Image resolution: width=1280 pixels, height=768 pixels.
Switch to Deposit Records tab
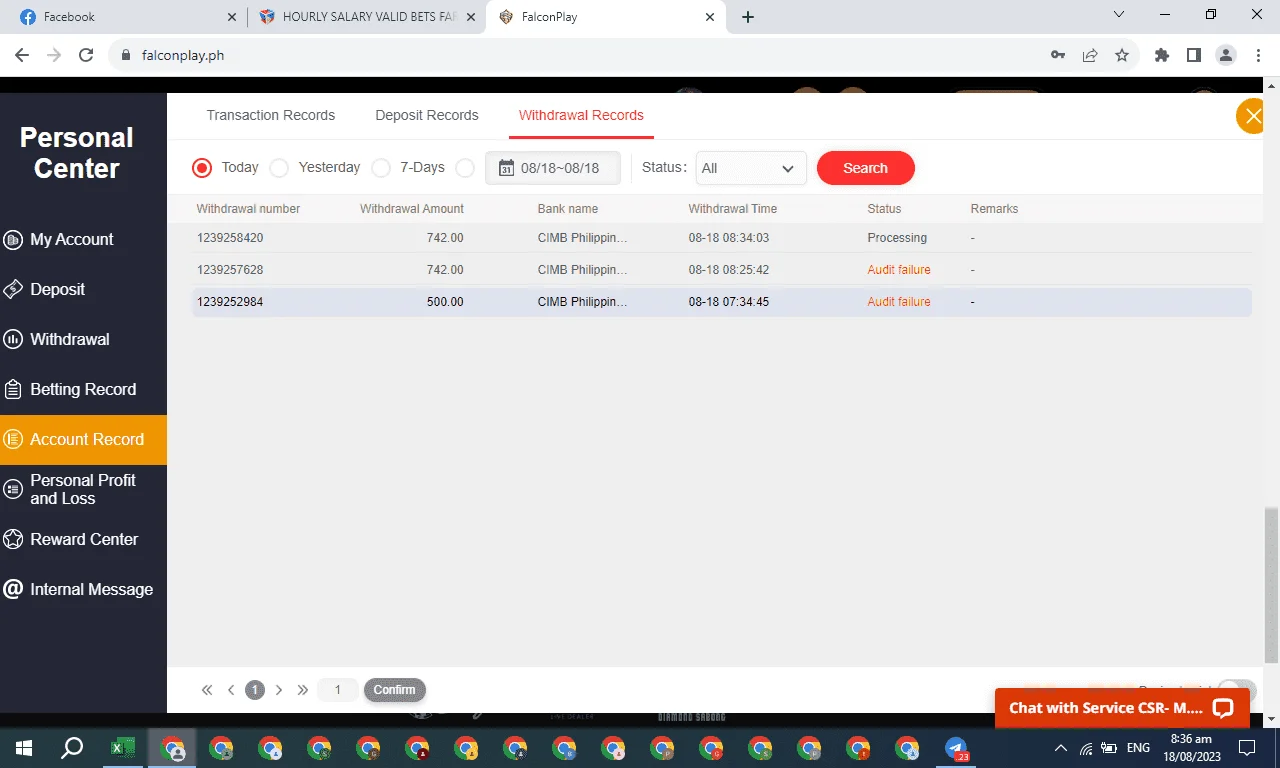427,115
